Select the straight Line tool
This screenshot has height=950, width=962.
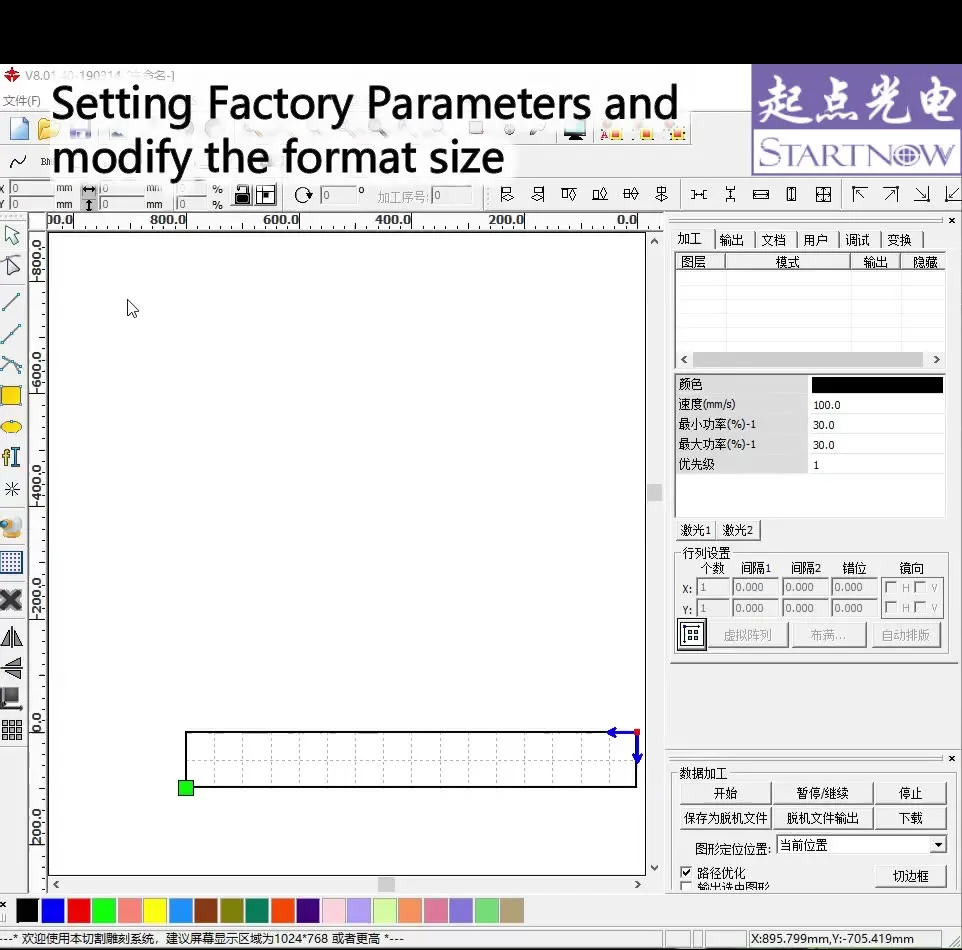tap(12, 302)
